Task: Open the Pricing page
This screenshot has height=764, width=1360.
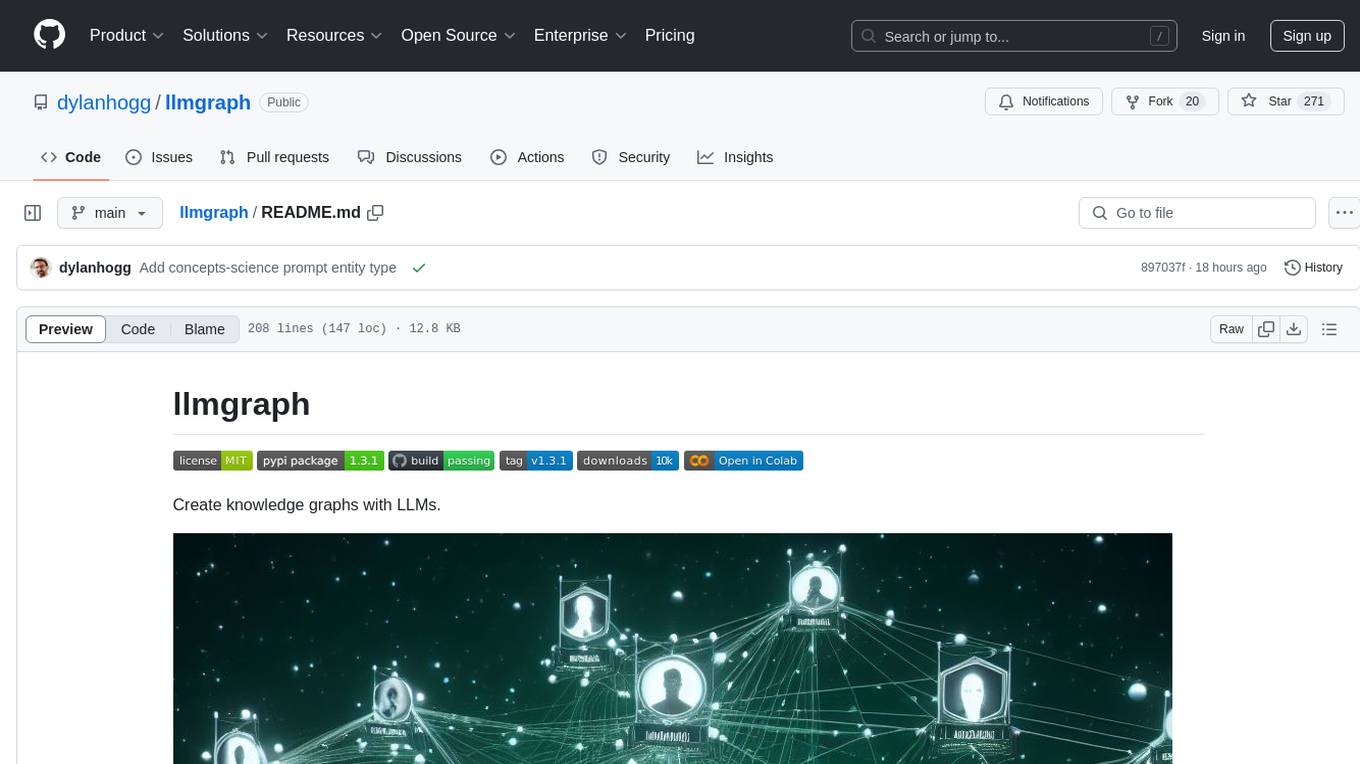Action: [670, 35]
